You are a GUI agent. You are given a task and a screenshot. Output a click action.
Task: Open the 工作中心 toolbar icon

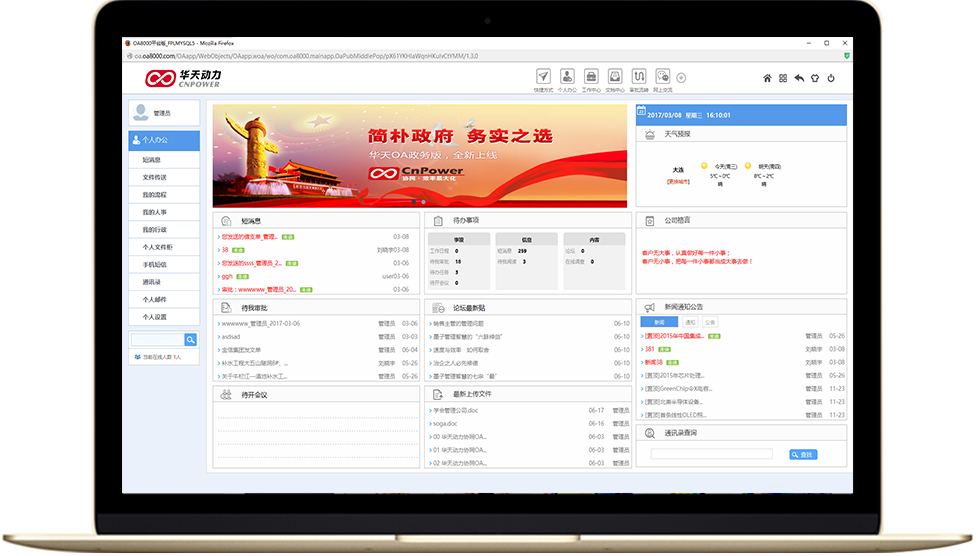591,77
